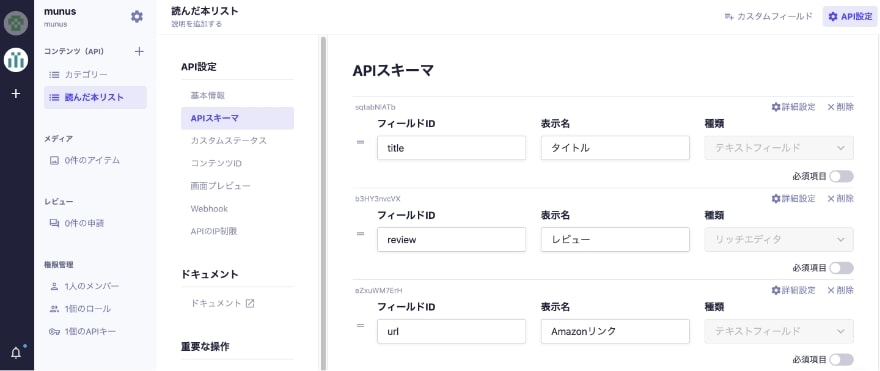
Task: Open the 種類 dropdown showing テキストフィールド for title
Action: pos(779,148)
